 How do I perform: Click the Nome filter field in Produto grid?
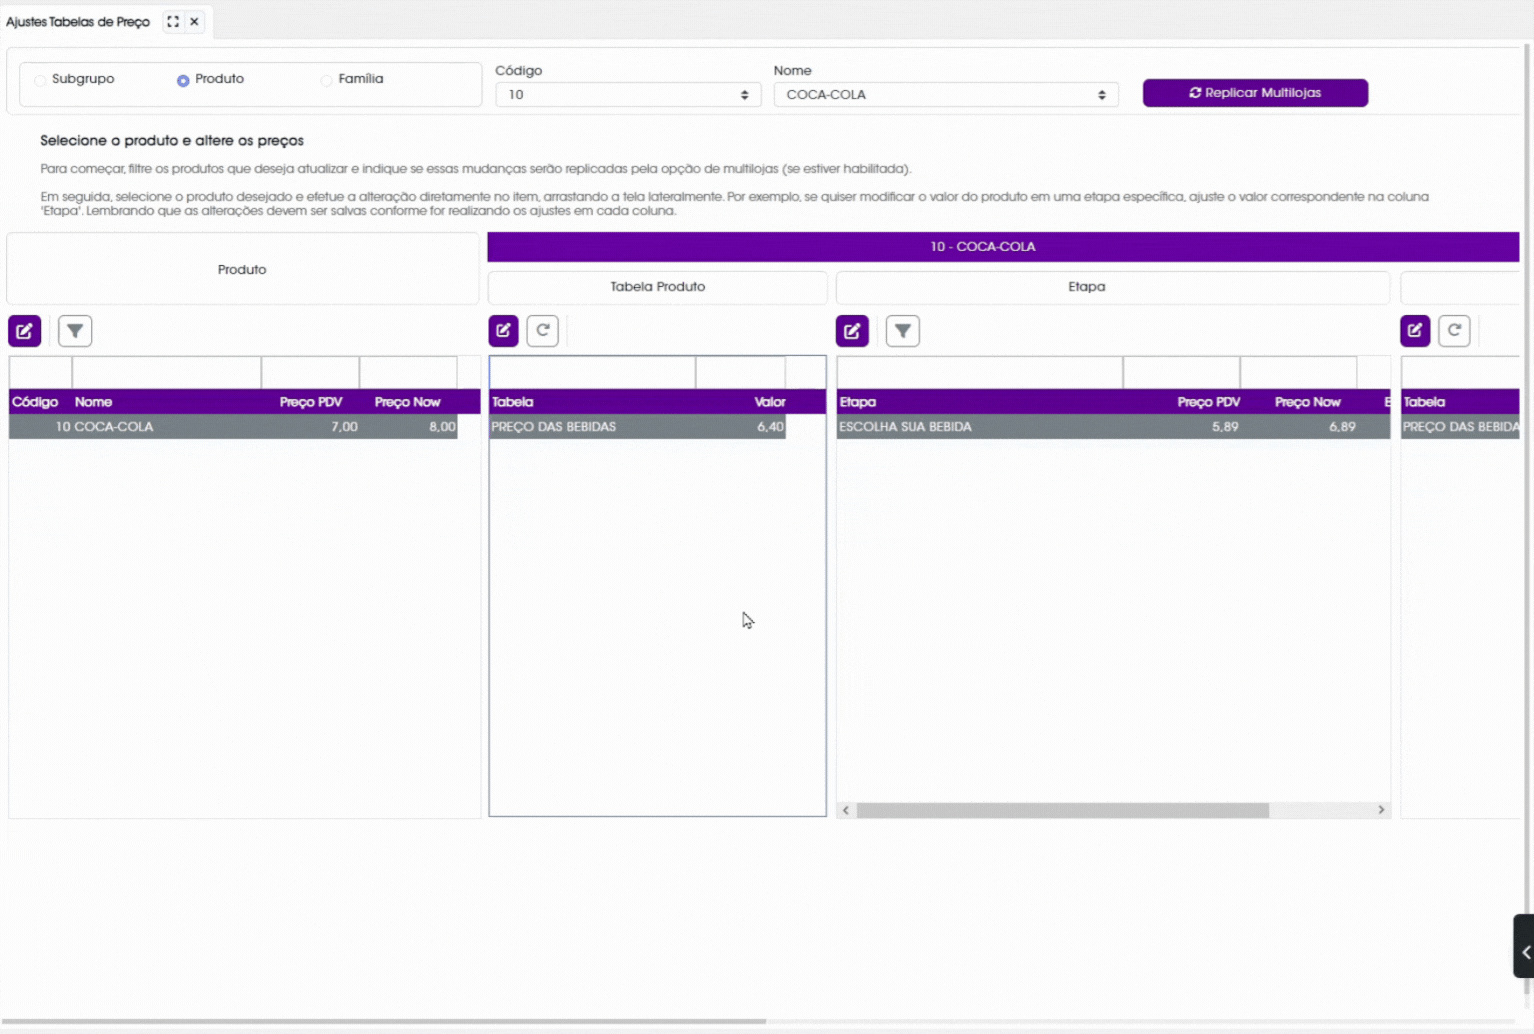[x=166, y=373]
